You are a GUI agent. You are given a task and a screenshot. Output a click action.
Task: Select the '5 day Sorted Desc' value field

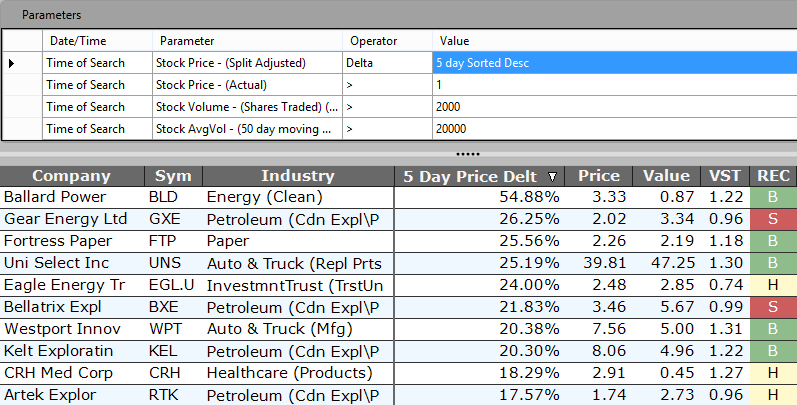[x=615, y=63]
